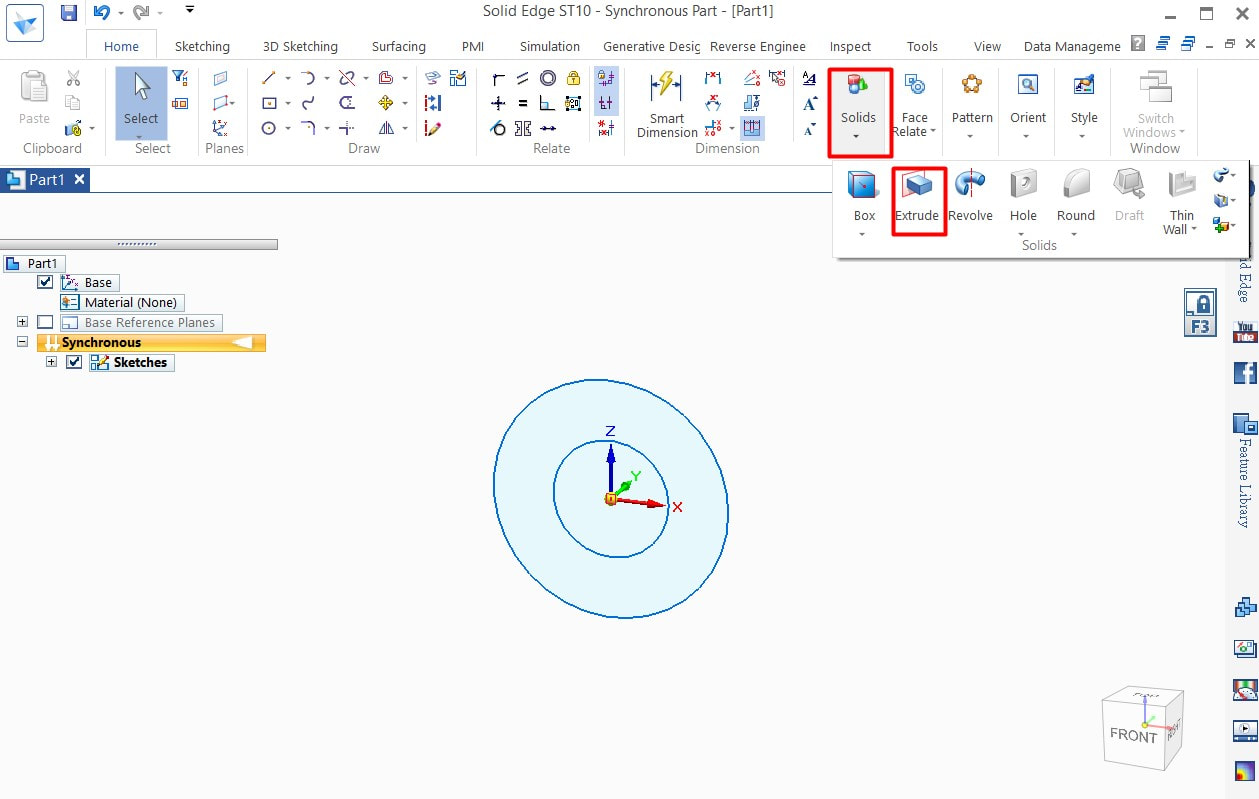Open the Pattern tool
The width and height of the screenshot is (1259, 799).
pyautogui.click(x=971, y=104)
